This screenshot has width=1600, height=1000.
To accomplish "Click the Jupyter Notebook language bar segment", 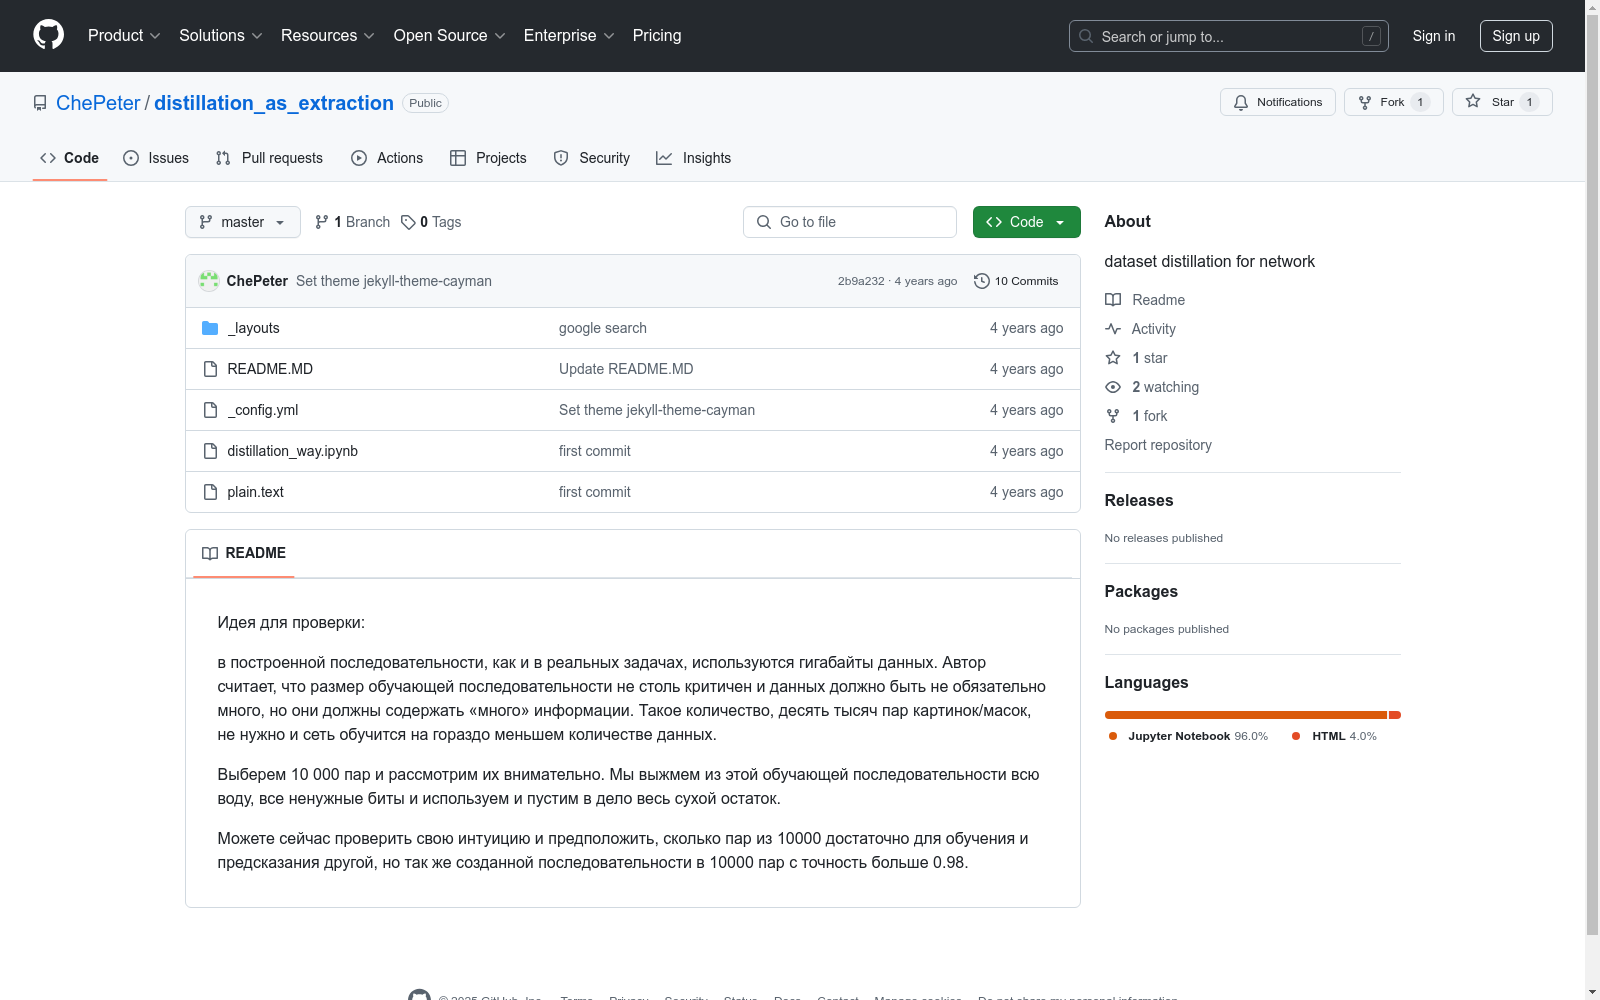I will tap(1246, 715).
